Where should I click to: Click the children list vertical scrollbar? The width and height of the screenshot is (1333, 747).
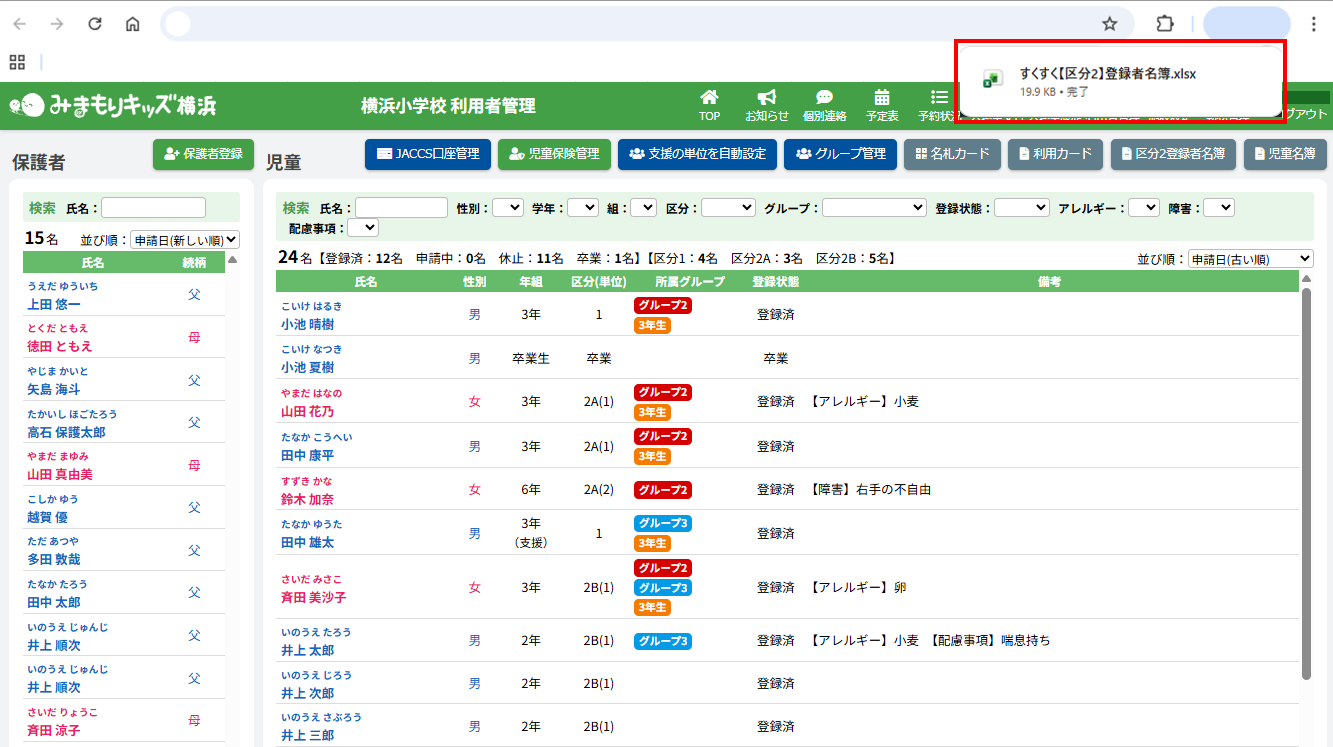click(1306, 480)
